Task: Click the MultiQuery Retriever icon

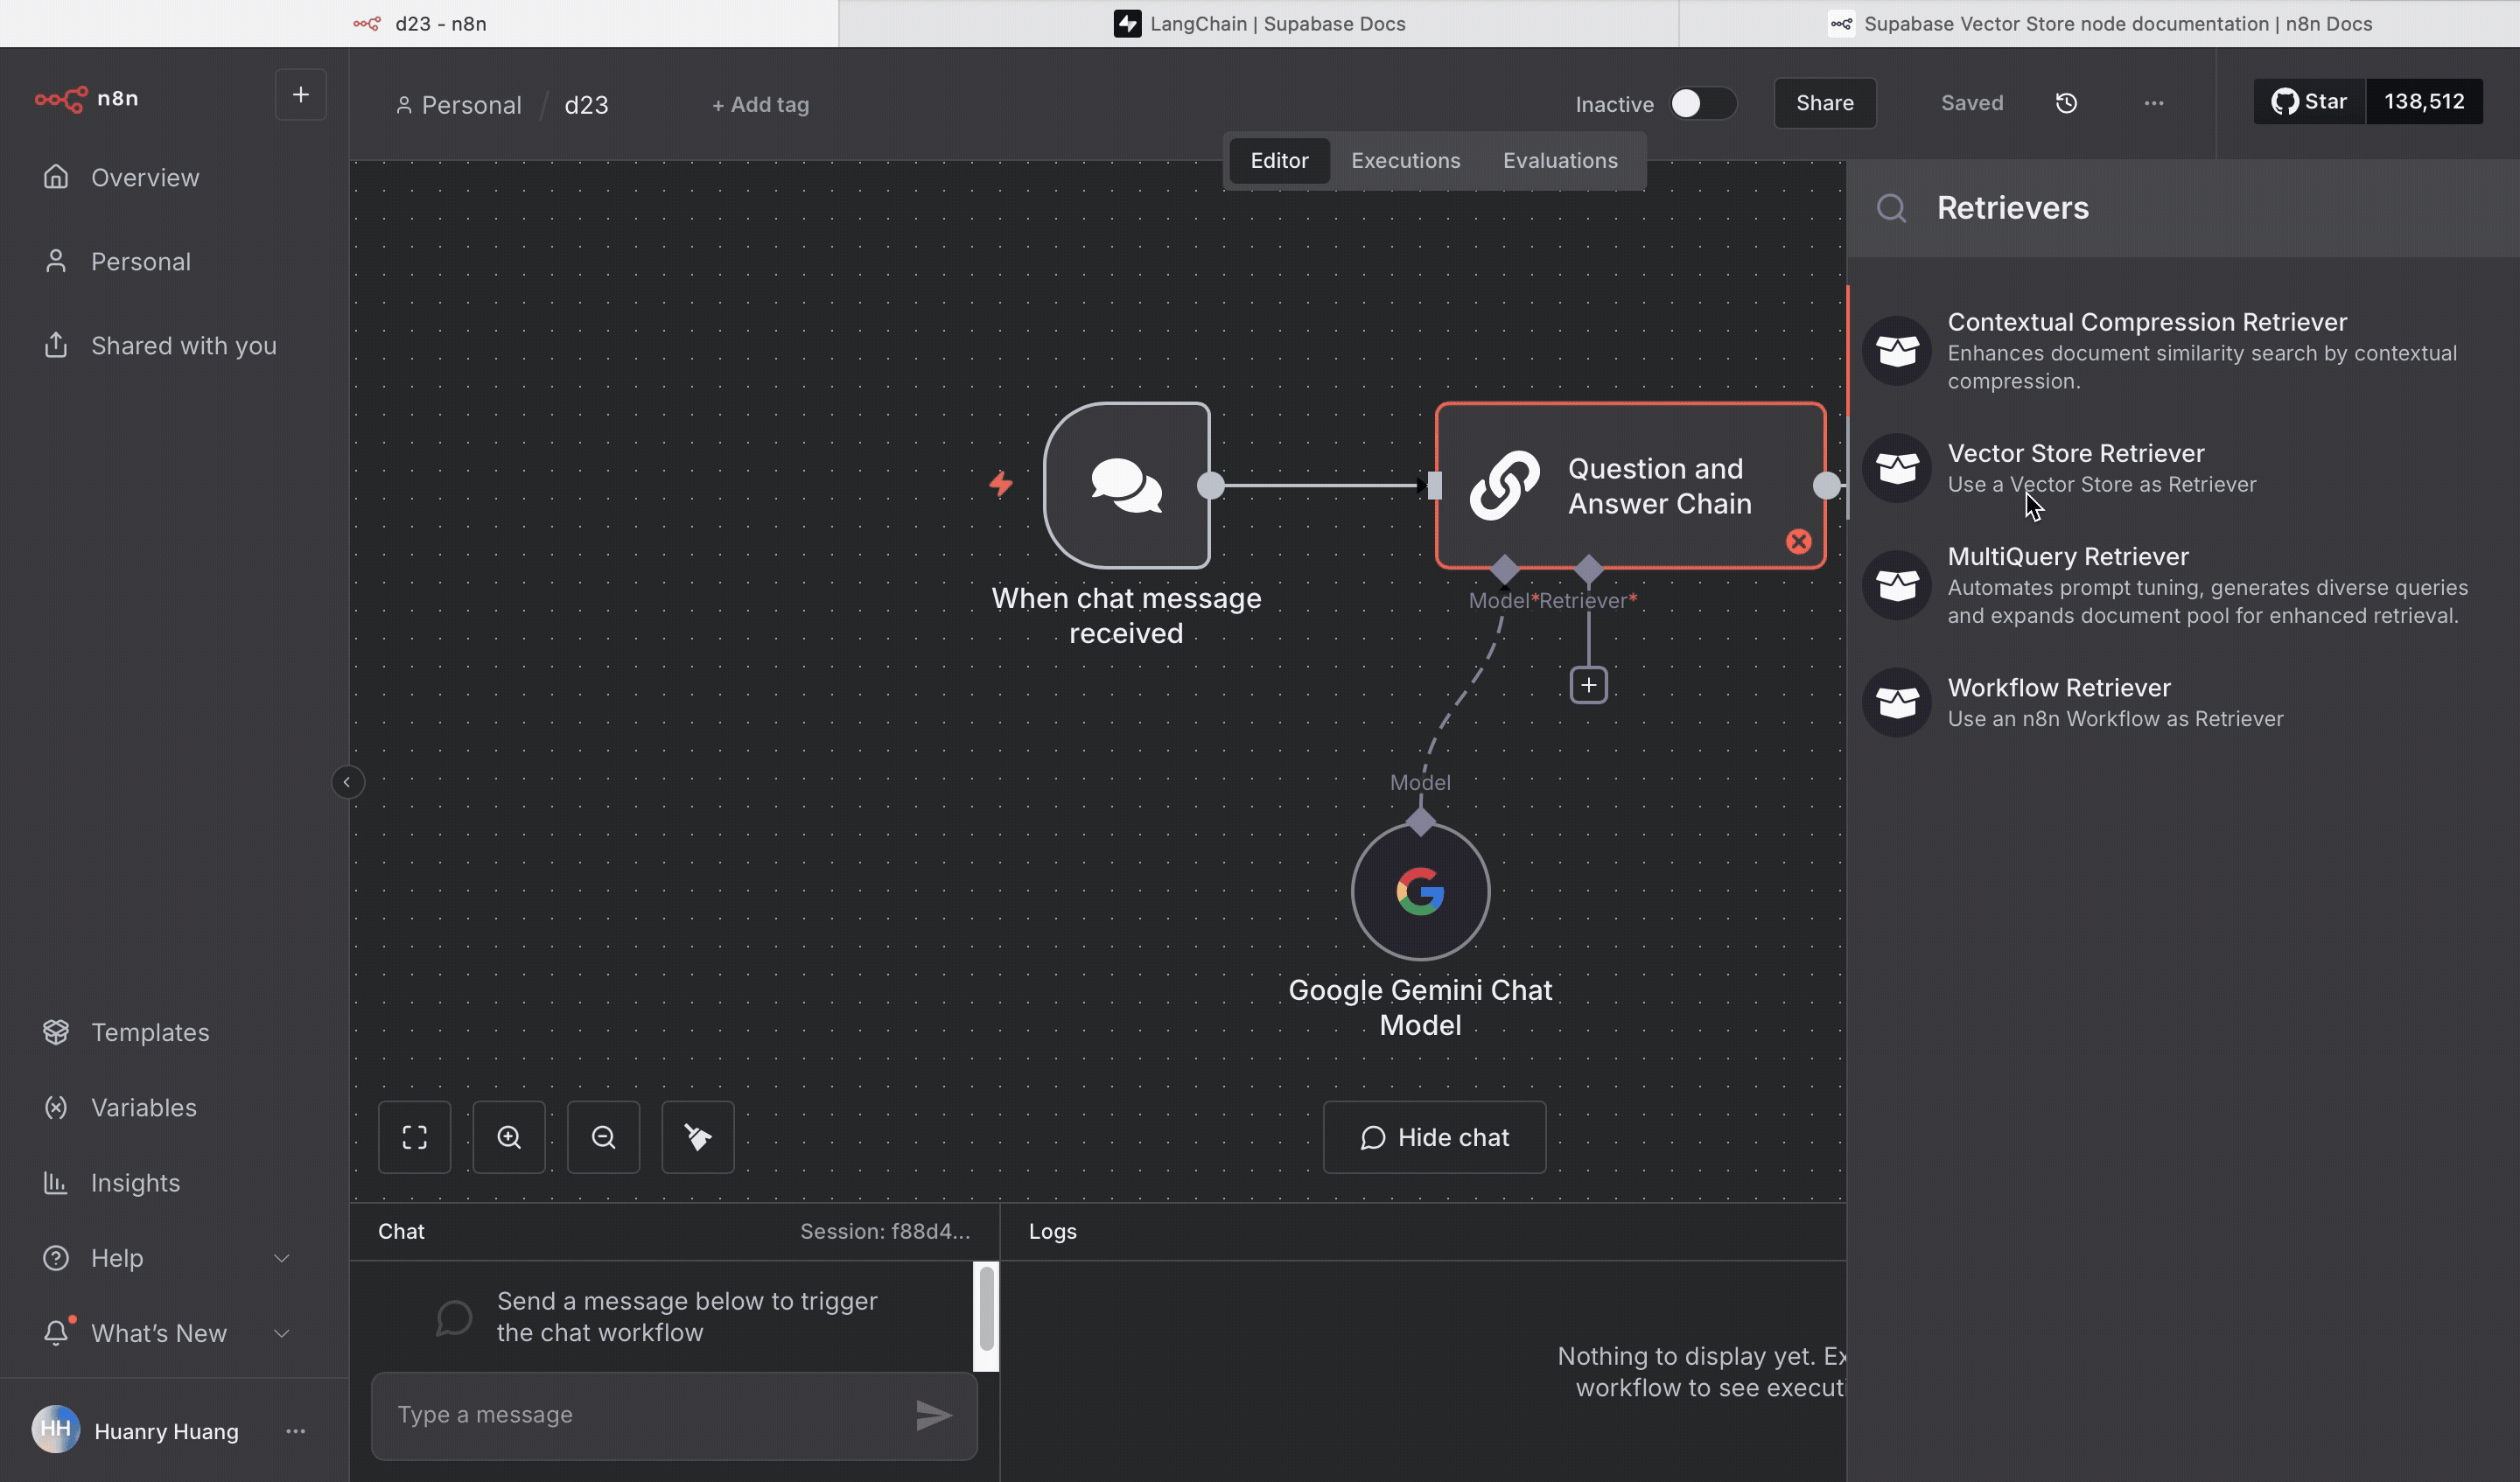Action: point(1896,585)
